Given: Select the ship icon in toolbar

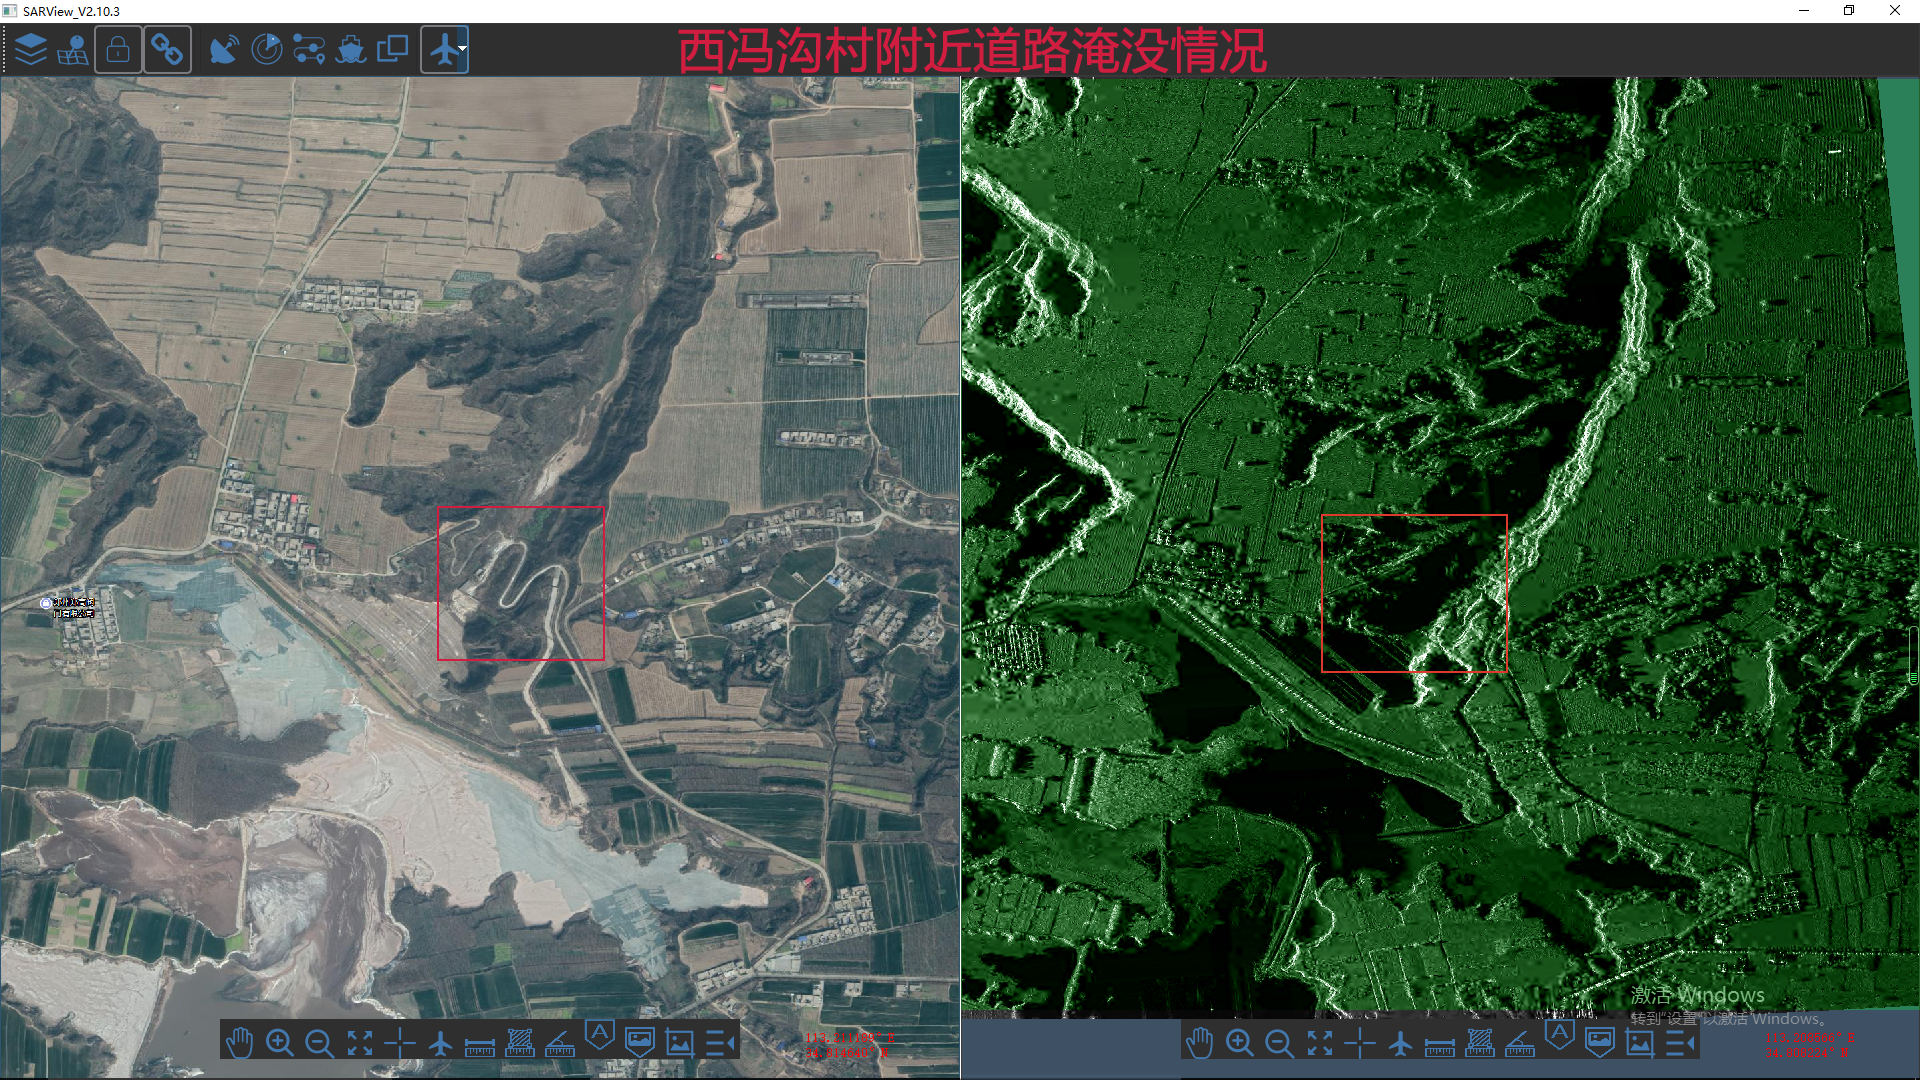Looking at the screenshot, I should coord(351,49).
